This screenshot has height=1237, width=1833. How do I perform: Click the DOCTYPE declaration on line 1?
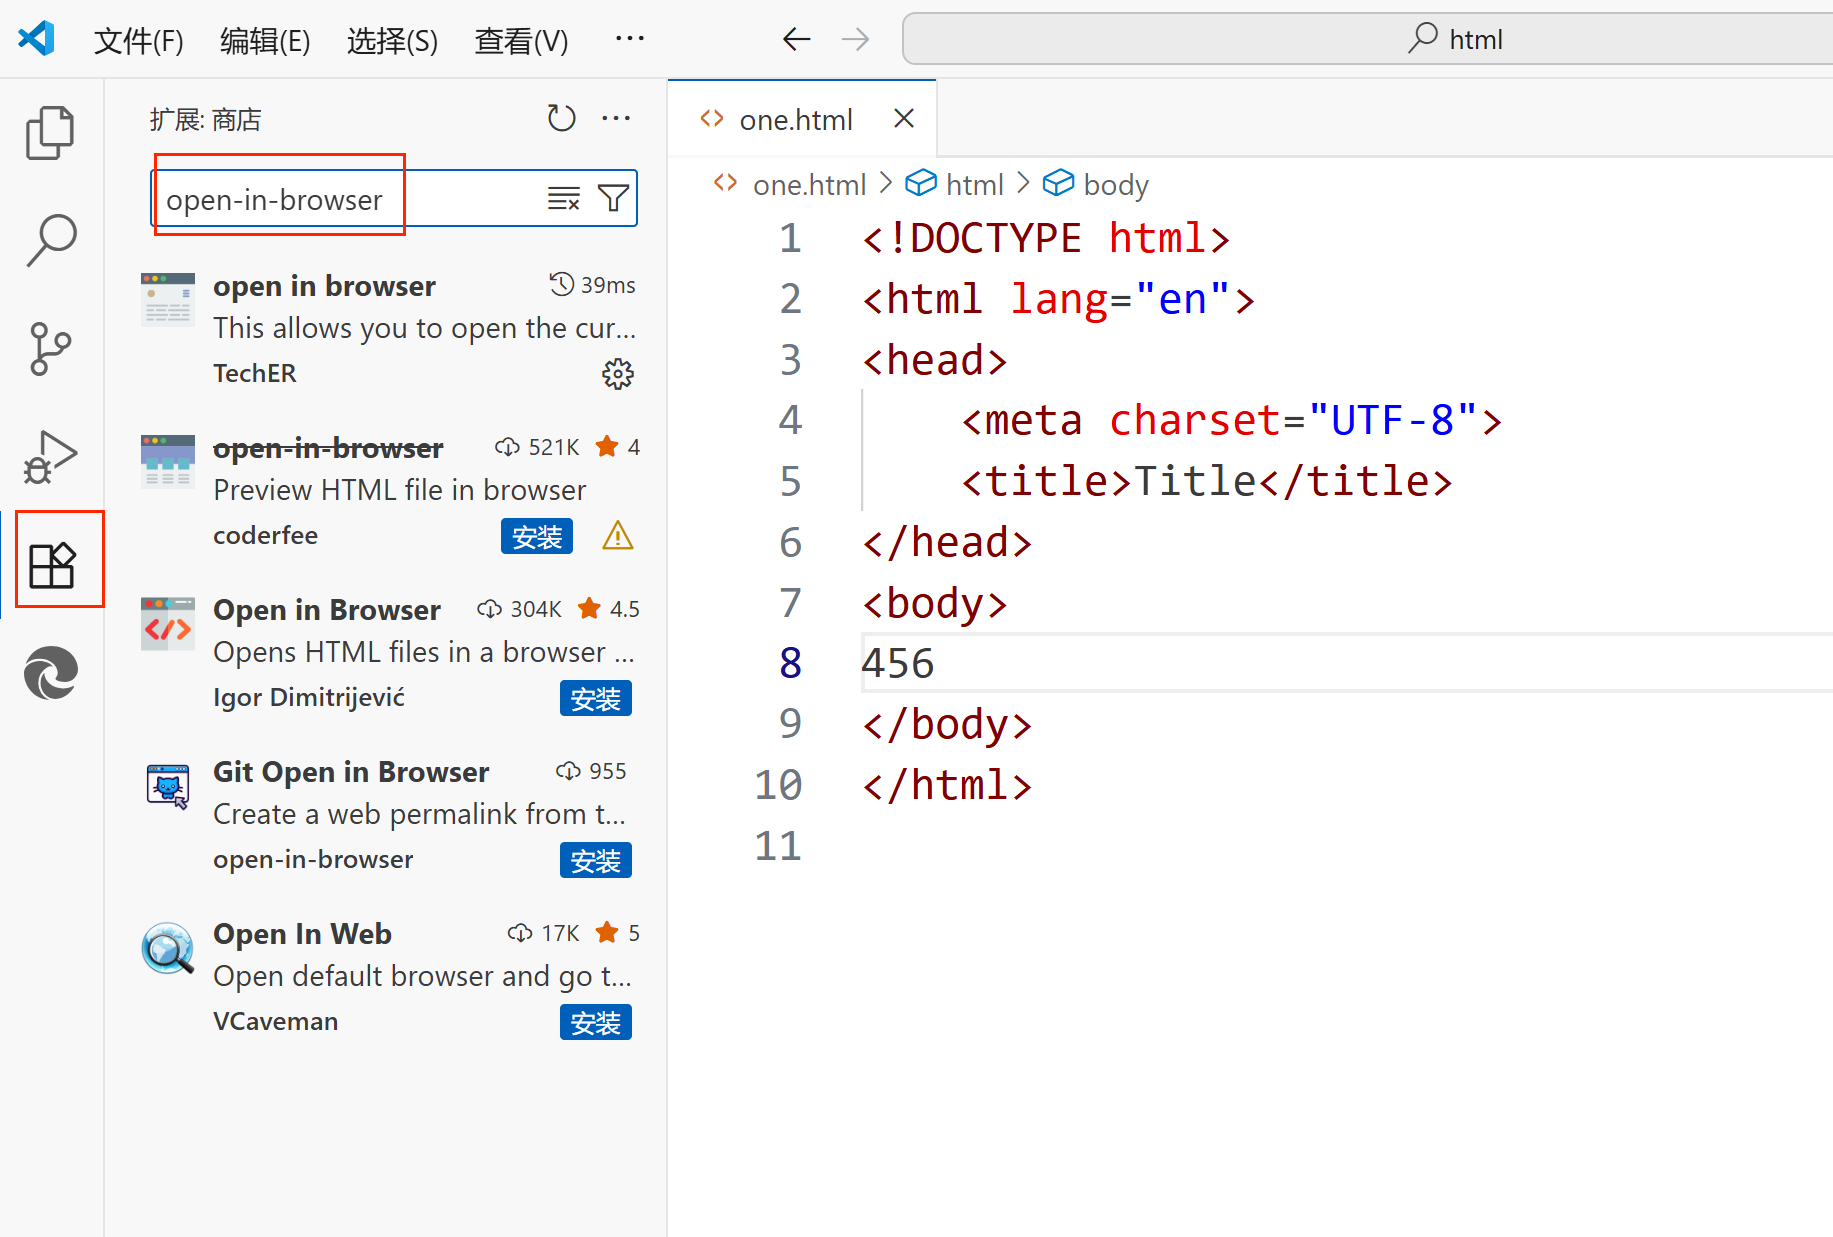[x=1045, y=238]
